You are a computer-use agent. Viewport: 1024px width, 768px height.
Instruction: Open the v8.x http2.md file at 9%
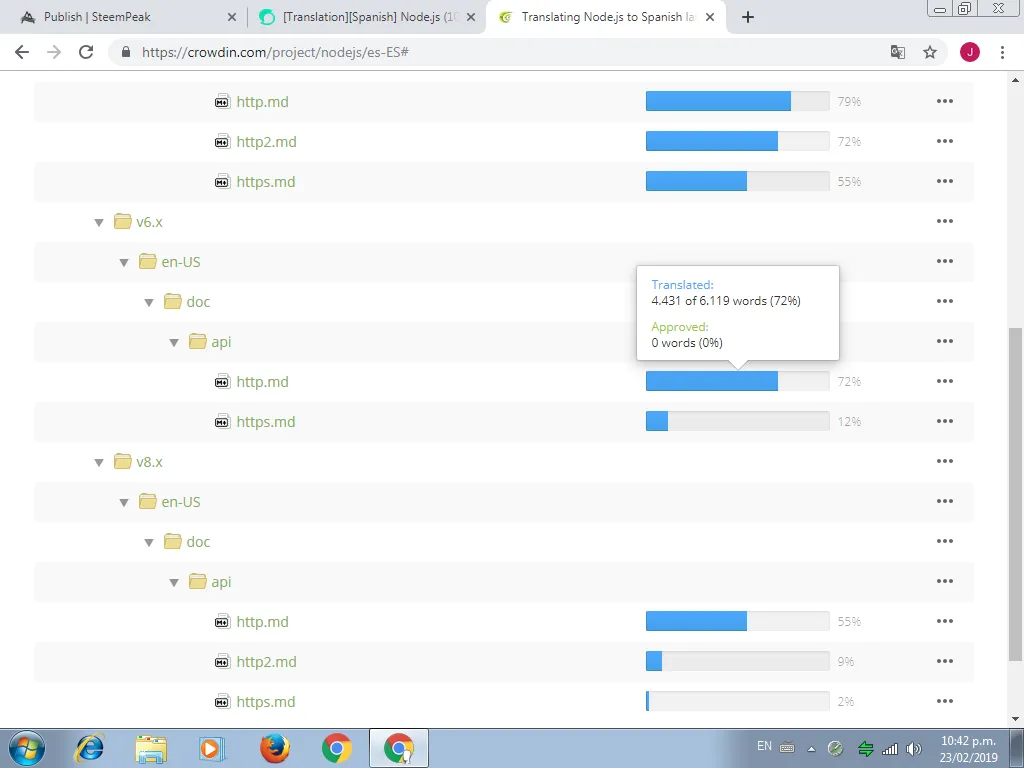click(266, 662)
